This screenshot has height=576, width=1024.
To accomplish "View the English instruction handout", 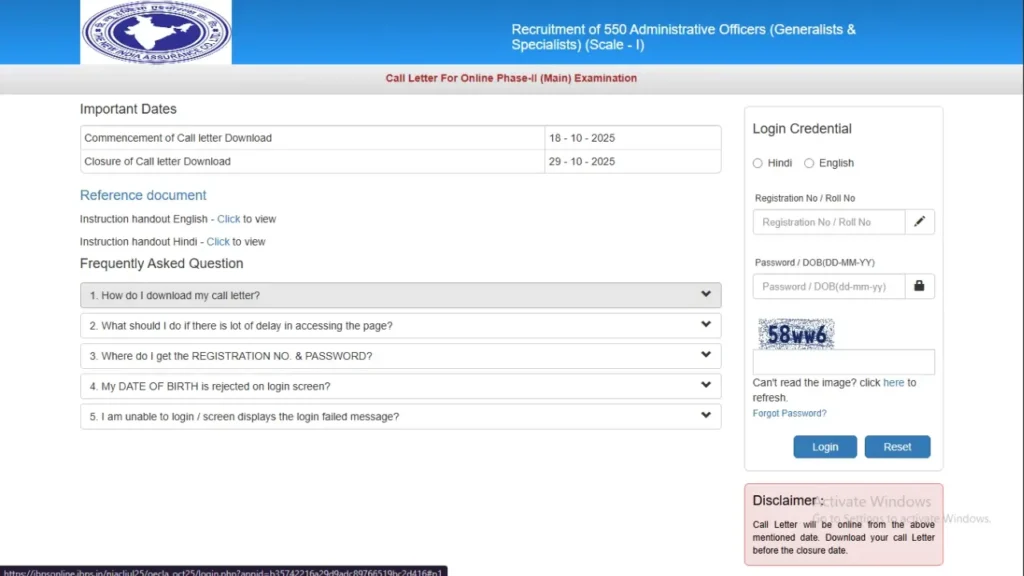I will click(228, 218).
